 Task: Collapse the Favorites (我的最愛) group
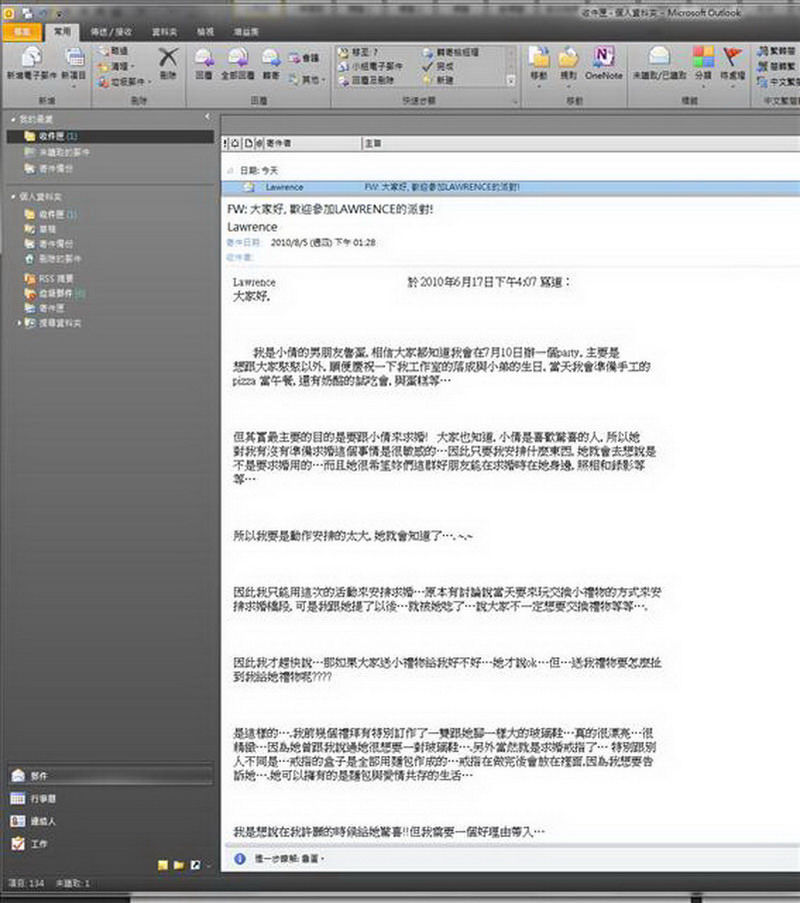(x=13, y=119)
